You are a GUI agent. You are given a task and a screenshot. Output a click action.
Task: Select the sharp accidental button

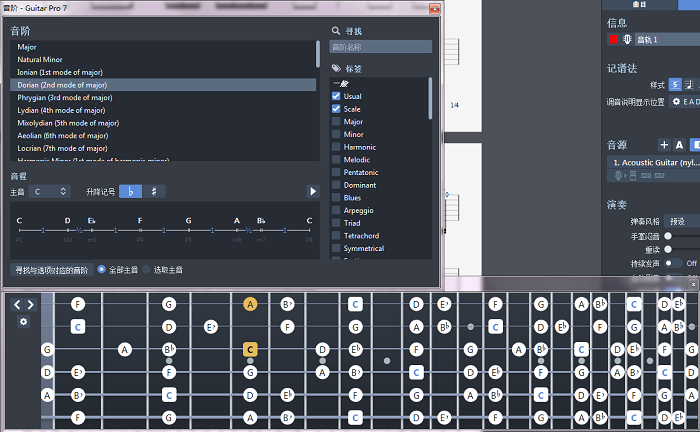click(155, 191)
